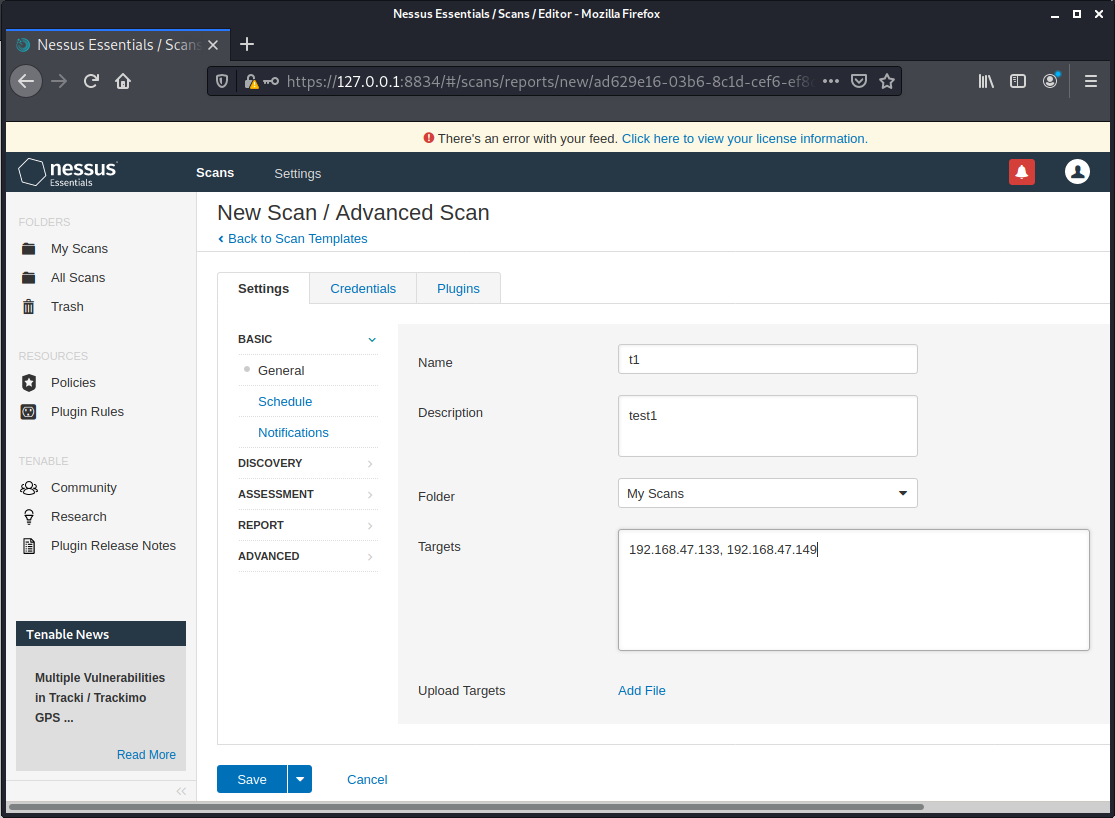Open Firefox home page icon

click(x=123, y=81)
